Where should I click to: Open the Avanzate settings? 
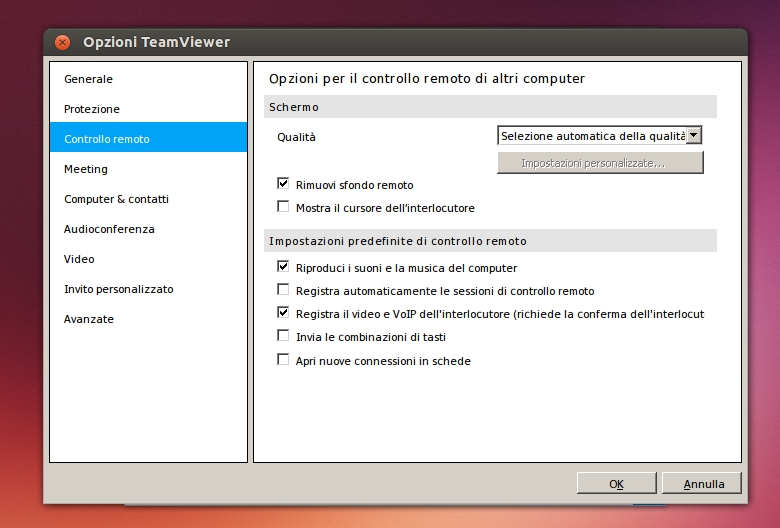148,319
